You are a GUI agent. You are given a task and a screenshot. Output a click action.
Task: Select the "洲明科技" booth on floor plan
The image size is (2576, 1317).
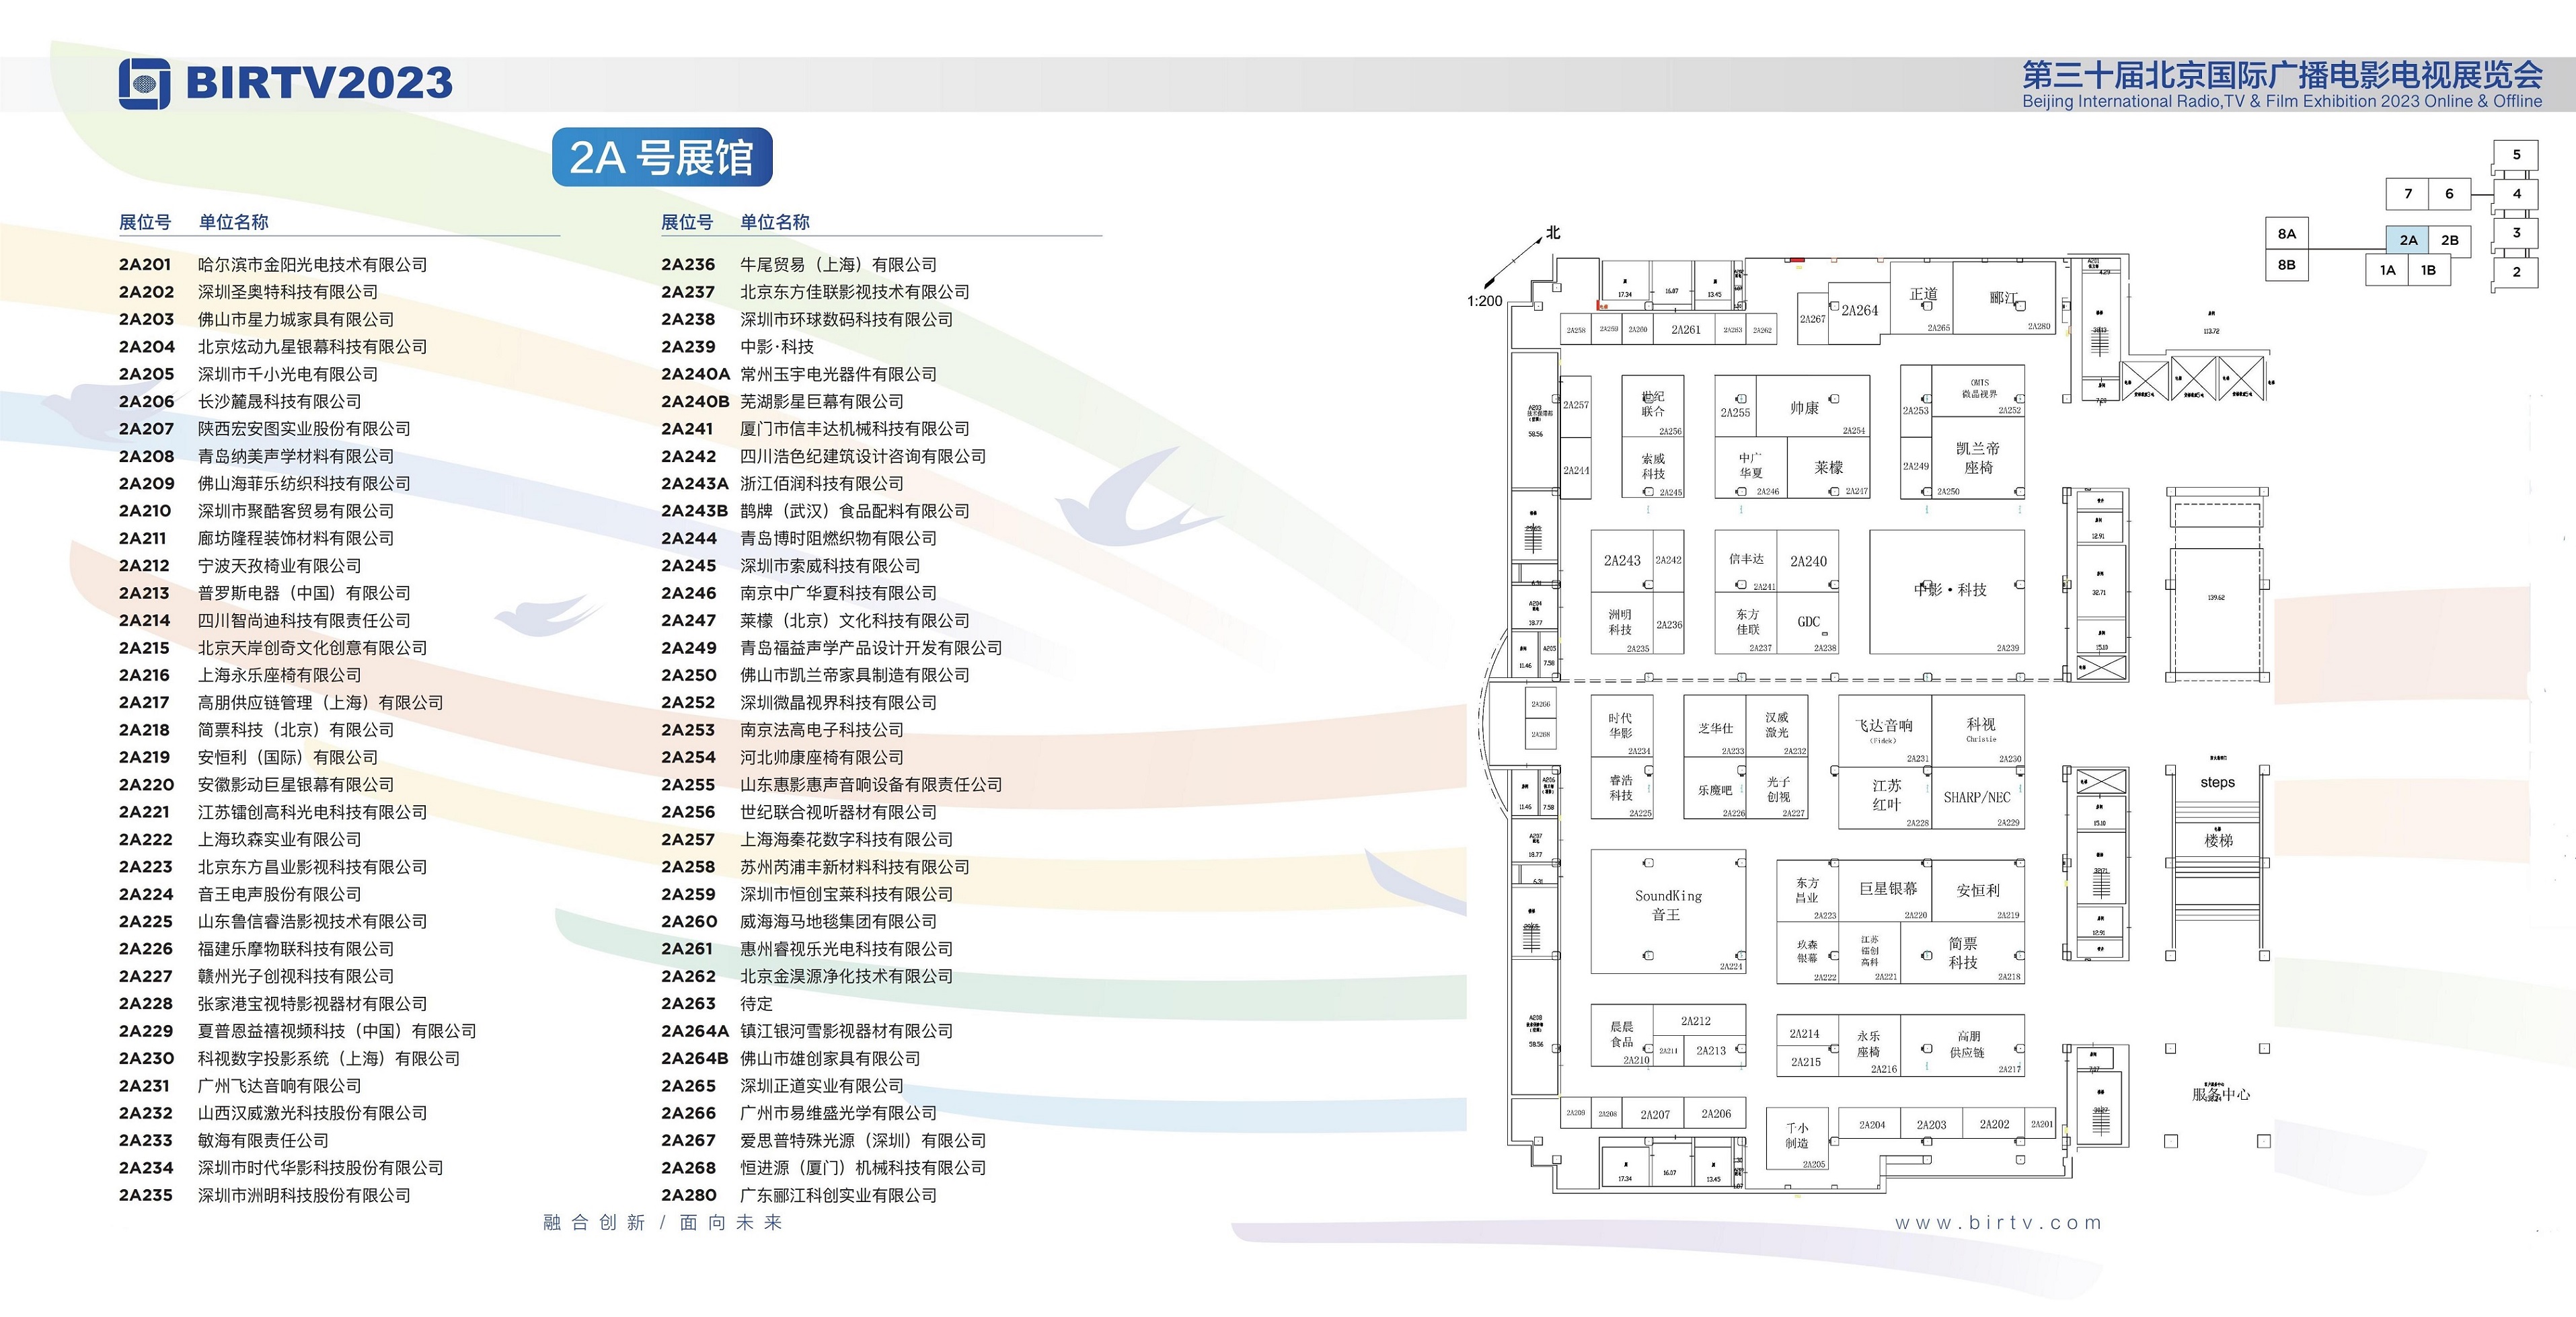coord(1622,622)
